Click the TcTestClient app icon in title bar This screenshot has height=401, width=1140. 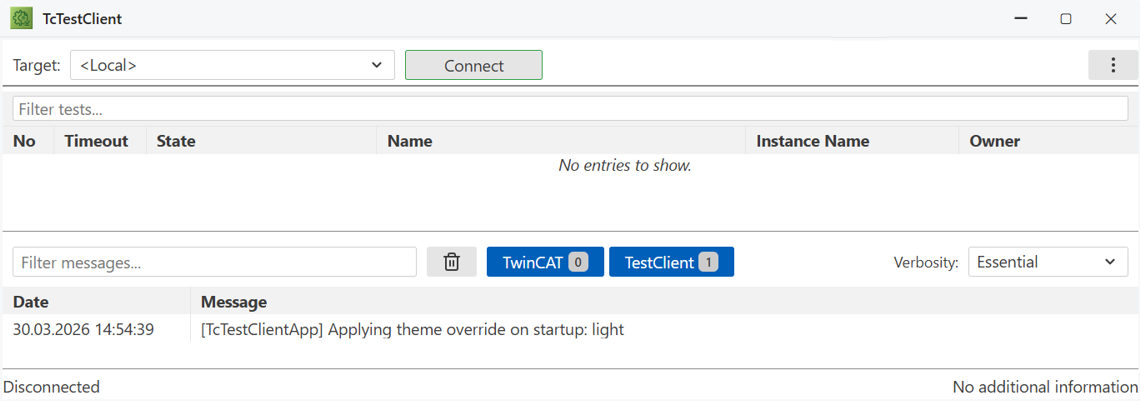pos(20,19)
